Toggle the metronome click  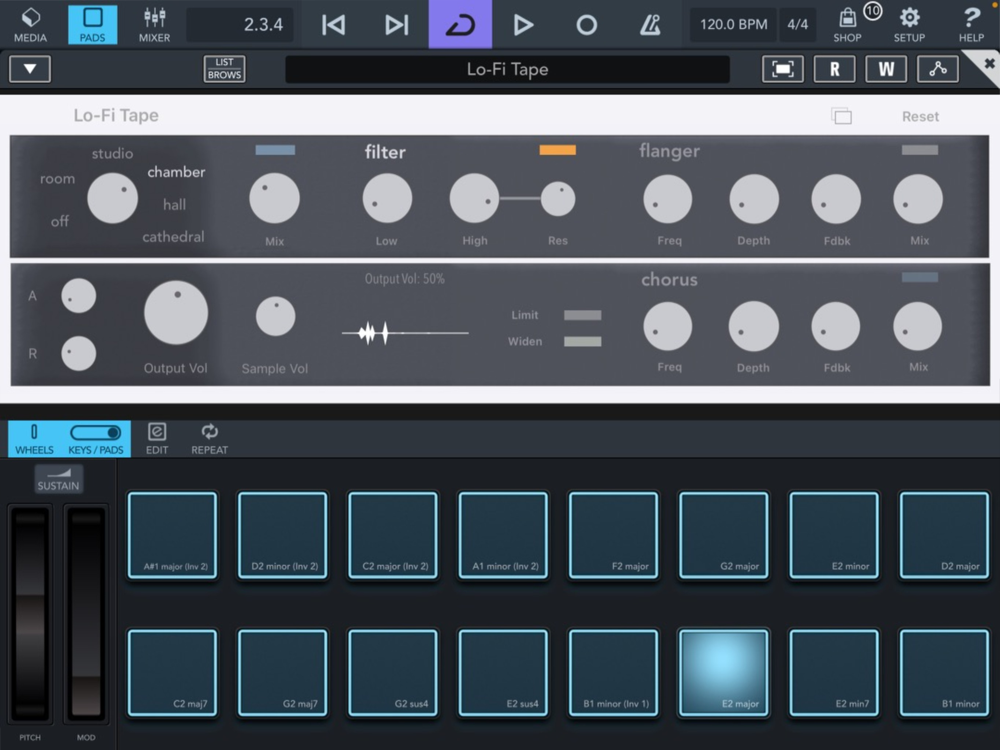tap(650, 25)
